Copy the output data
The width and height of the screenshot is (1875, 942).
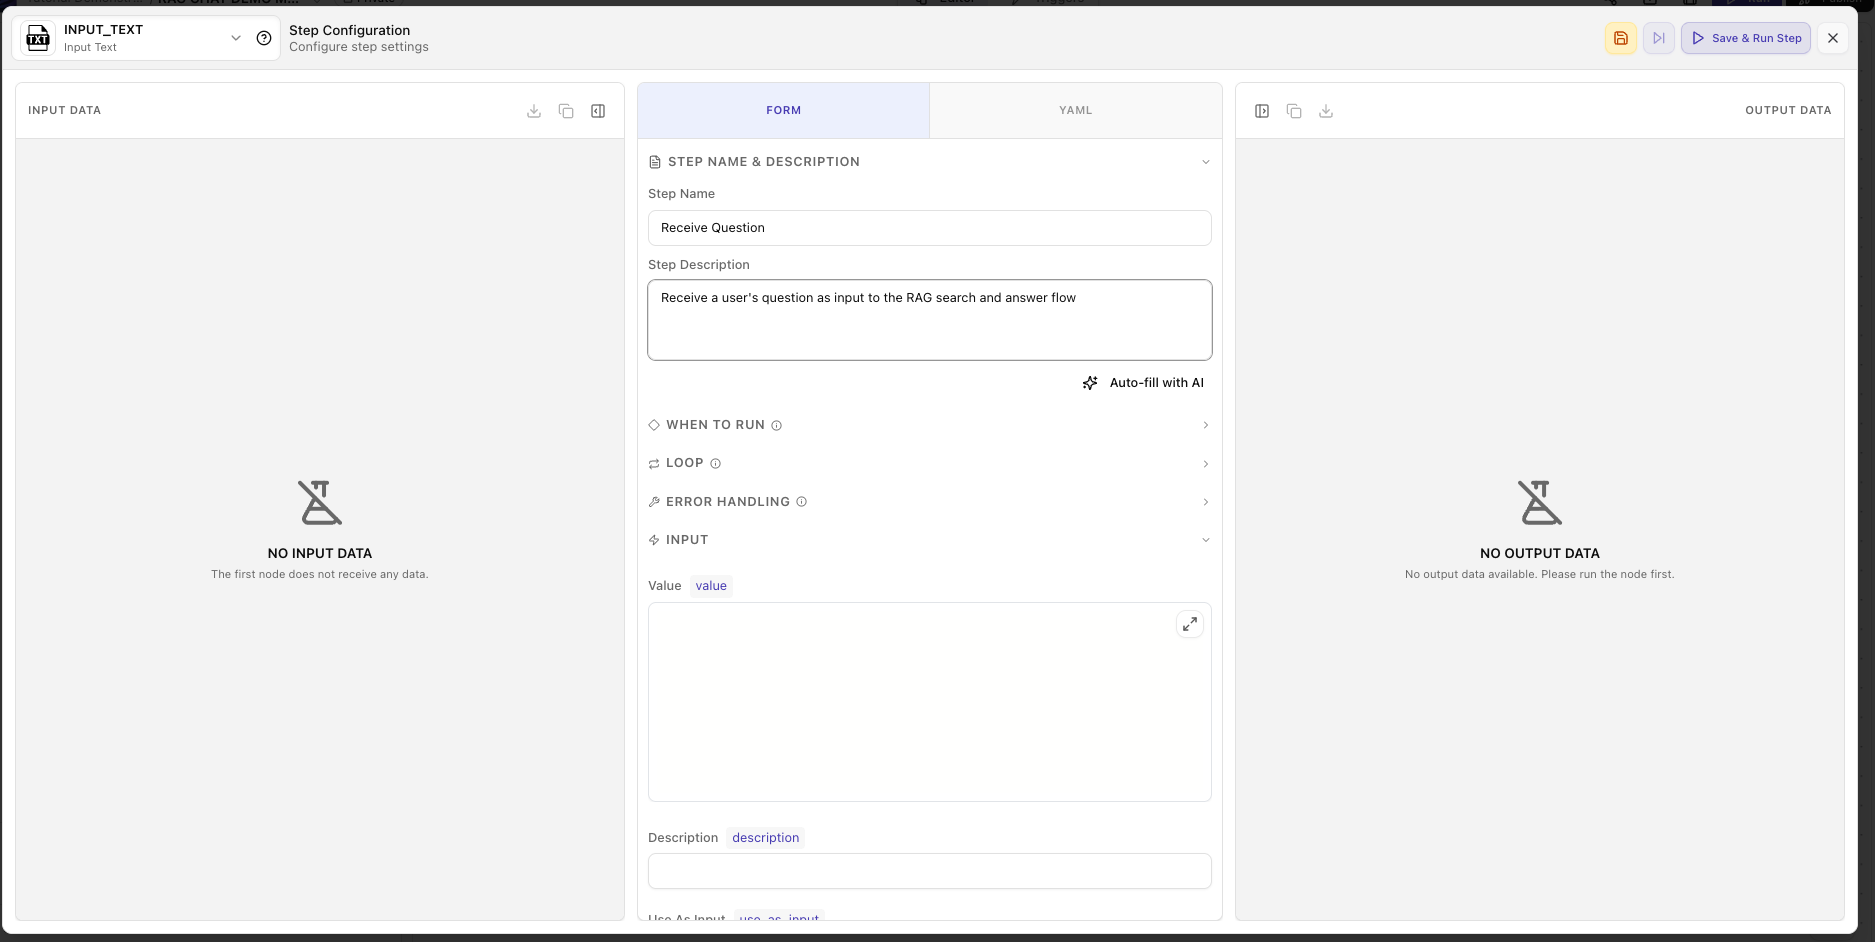point(1294,111)
